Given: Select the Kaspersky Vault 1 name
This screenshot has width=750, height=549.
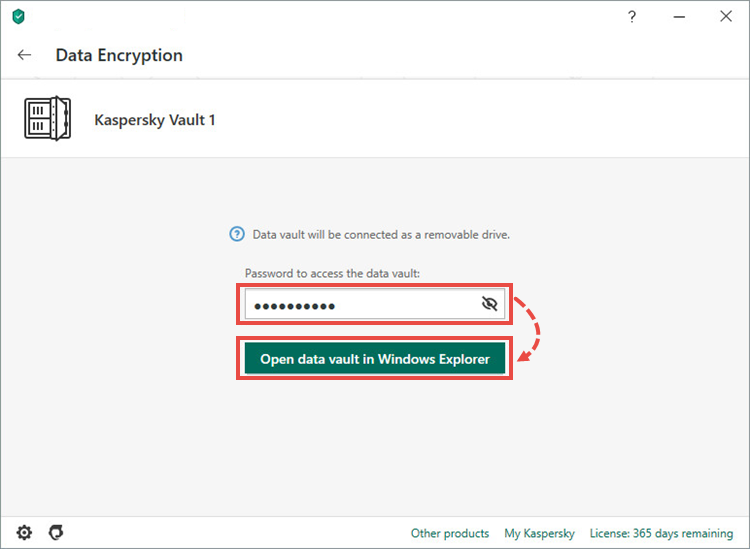Looking at the screenshot, I should click(154, 120).
